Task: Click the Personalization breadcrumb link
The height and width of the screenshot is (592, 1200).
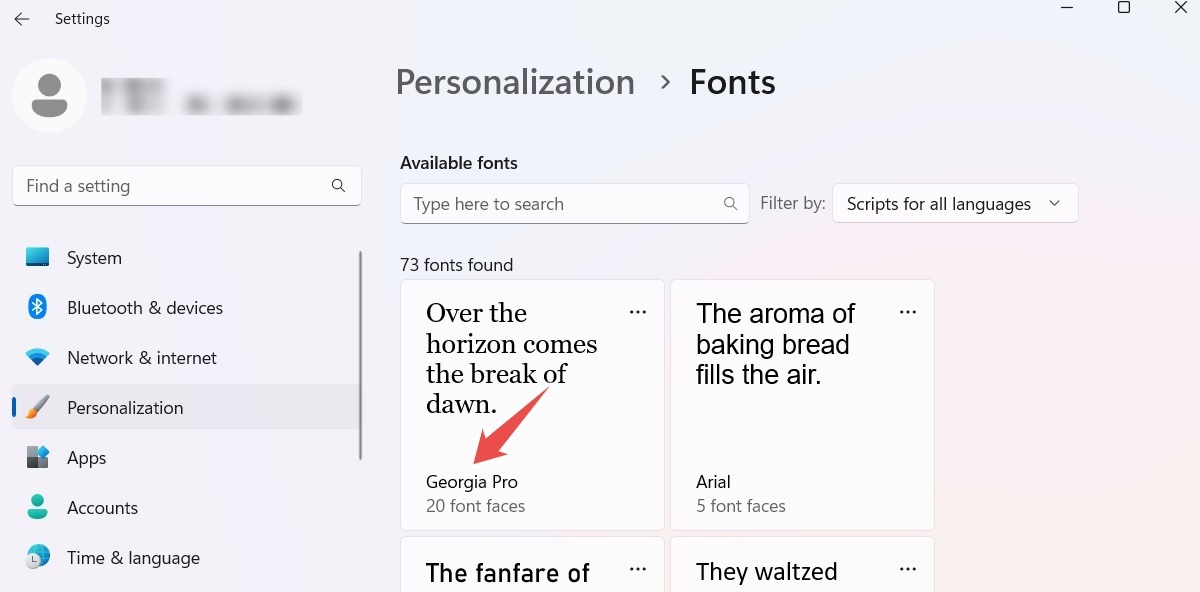Action: point(515,82)
